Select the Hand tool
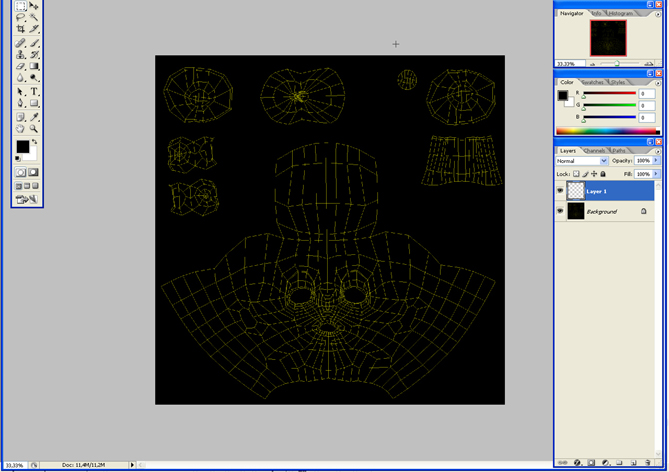 [20, 129]
